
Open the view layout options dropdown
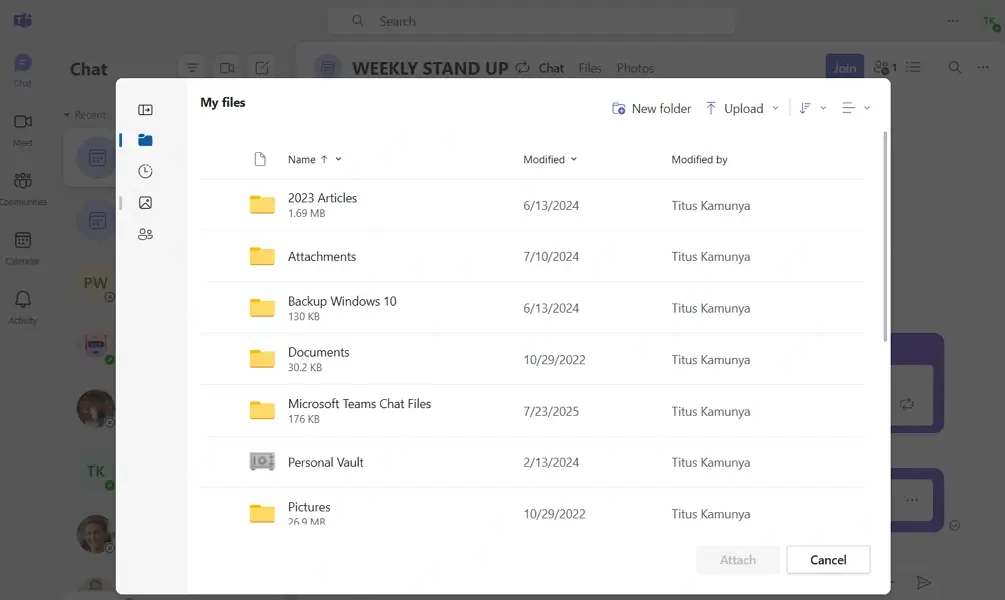click(x=855, y=108)
